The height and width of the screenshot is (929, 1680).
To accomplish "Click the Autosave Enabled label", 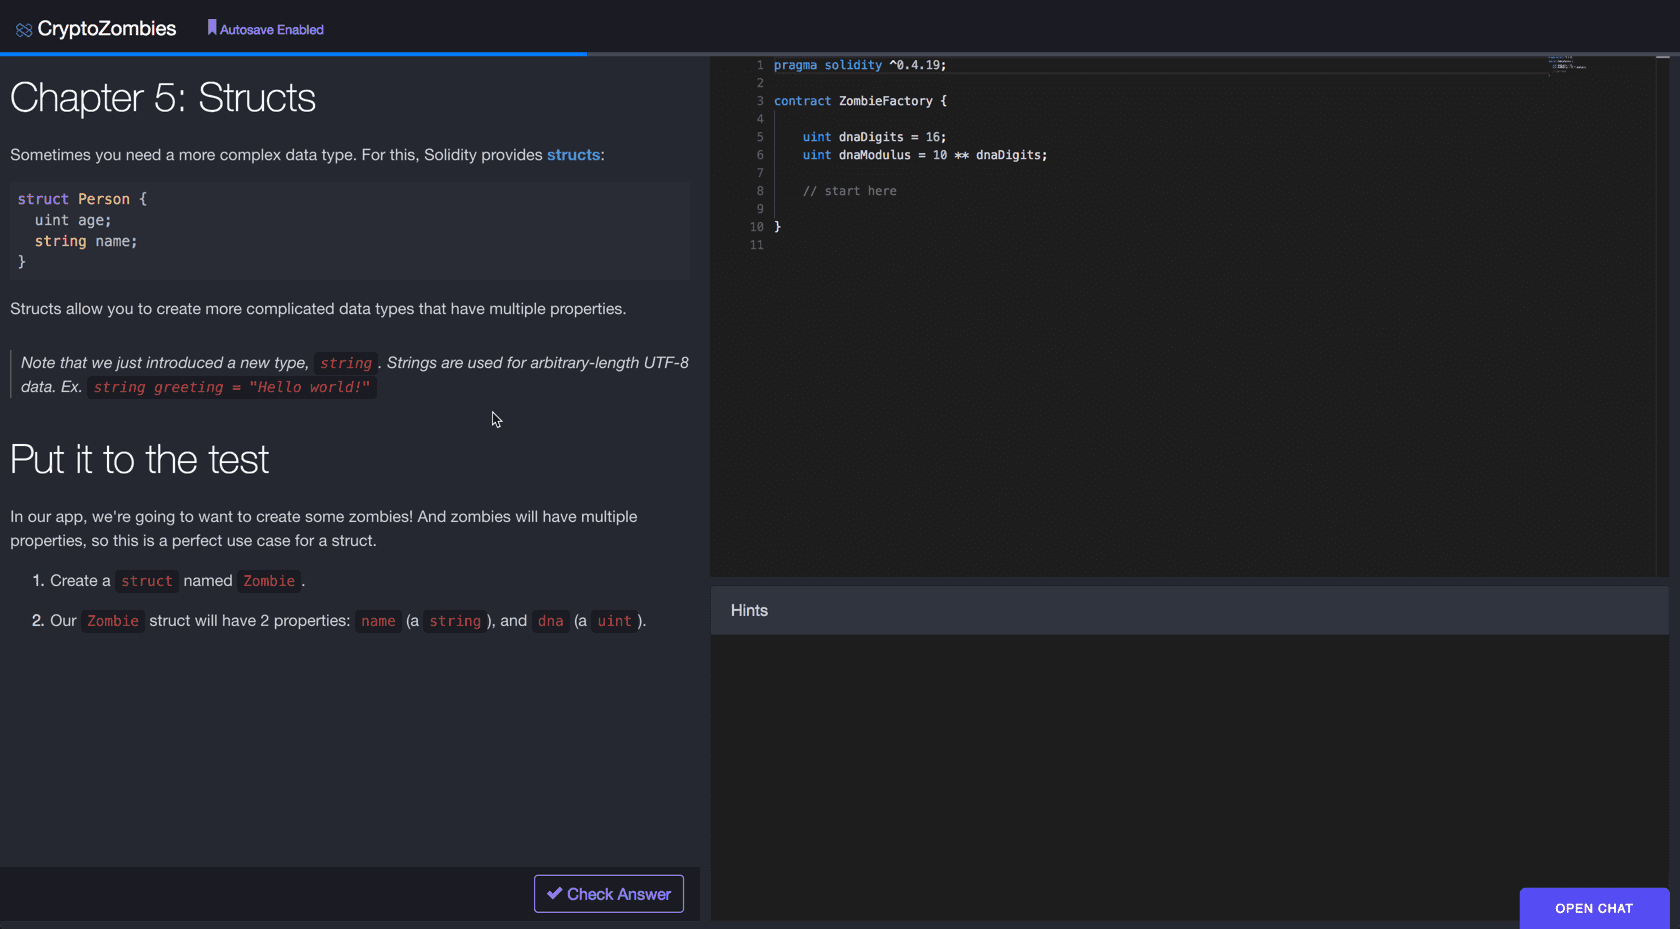I will coord(271,30).
